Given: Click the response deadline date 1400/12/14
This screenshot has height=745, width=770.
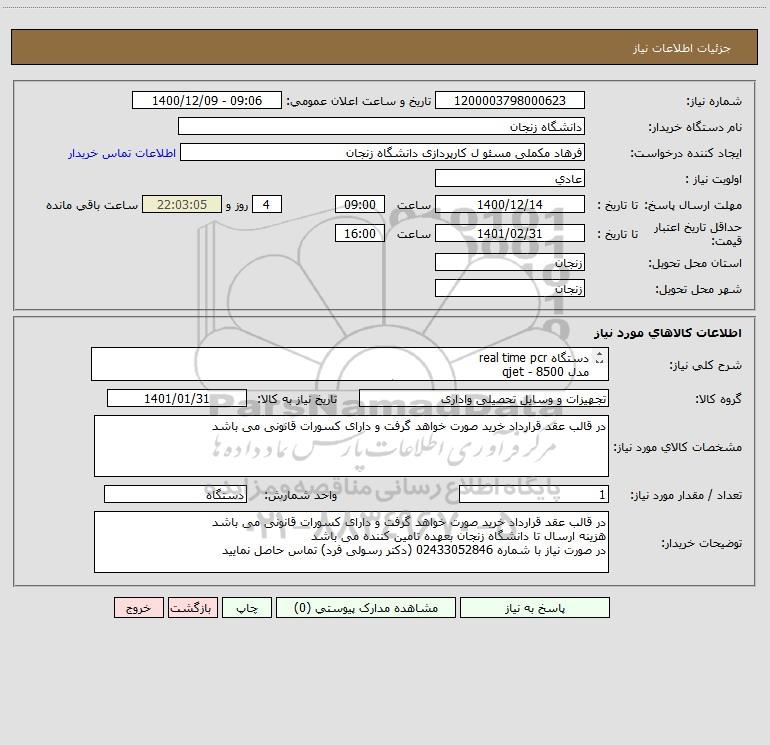Looking at the screenshot, I should click(x=510, y=205).
